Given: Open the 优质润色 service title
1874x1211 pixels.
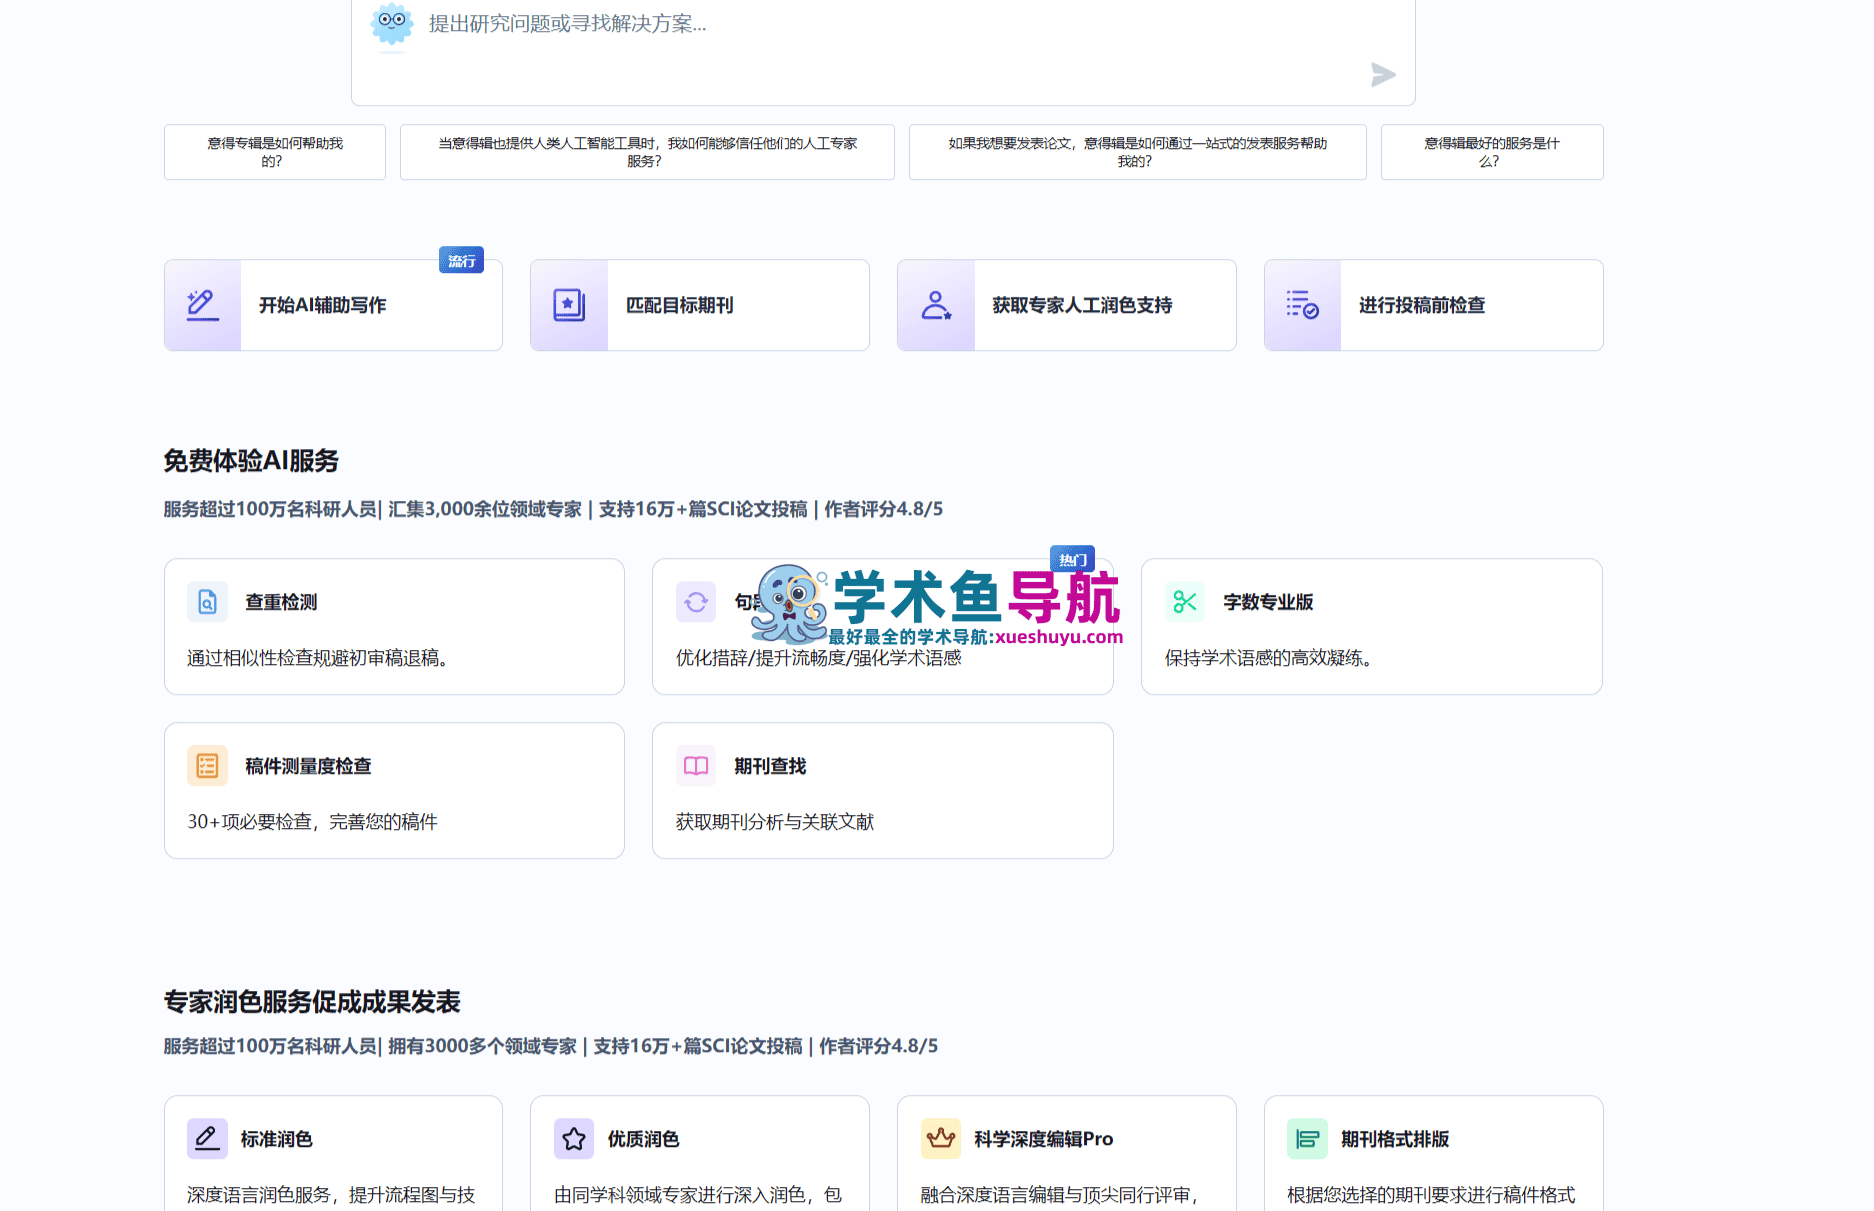Looking at the screenshot, I should [x=643, y=1139].
